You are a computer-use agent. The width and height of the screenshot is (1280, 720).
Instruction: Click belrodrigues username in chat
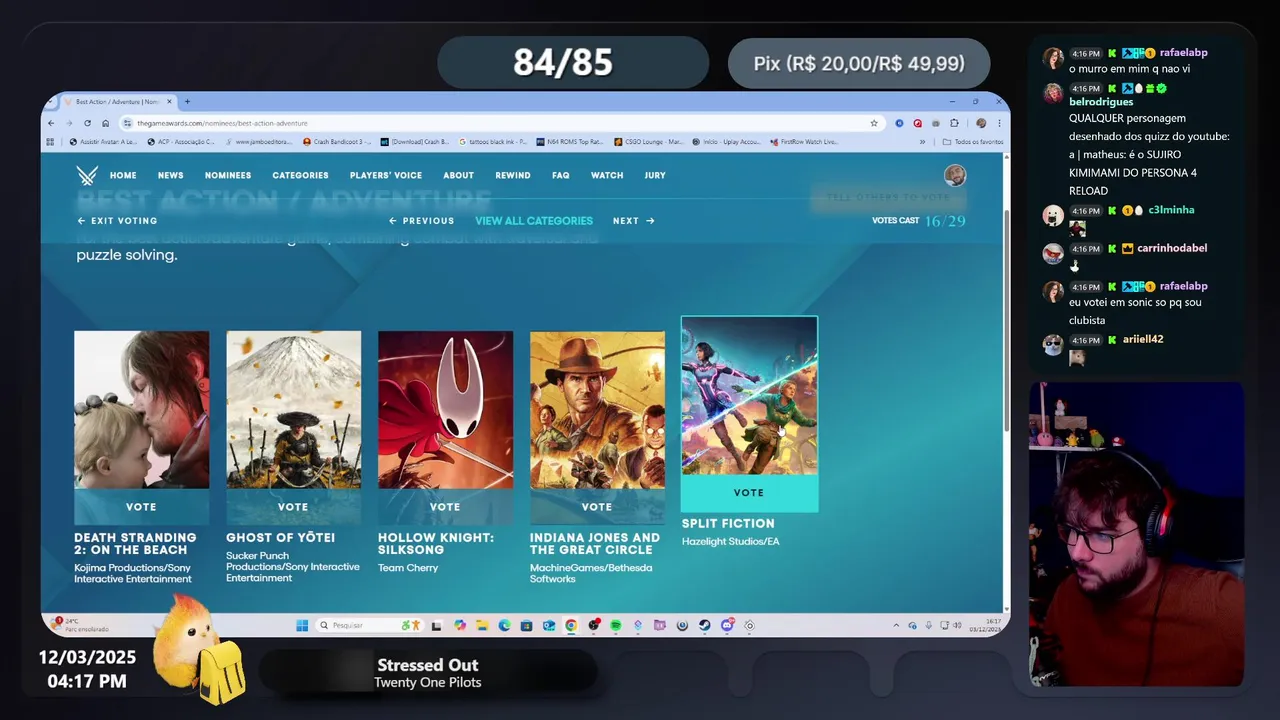click(1101, 102)
